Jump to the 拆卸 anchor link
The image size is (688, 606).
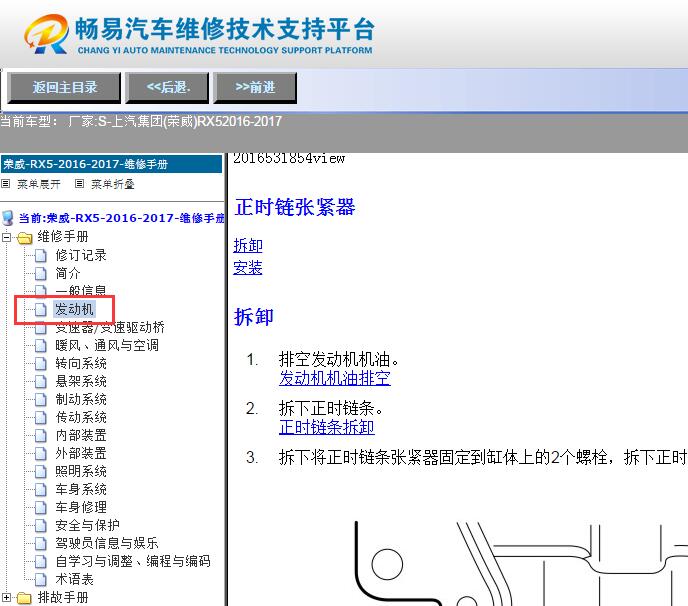tap(248, 245)
